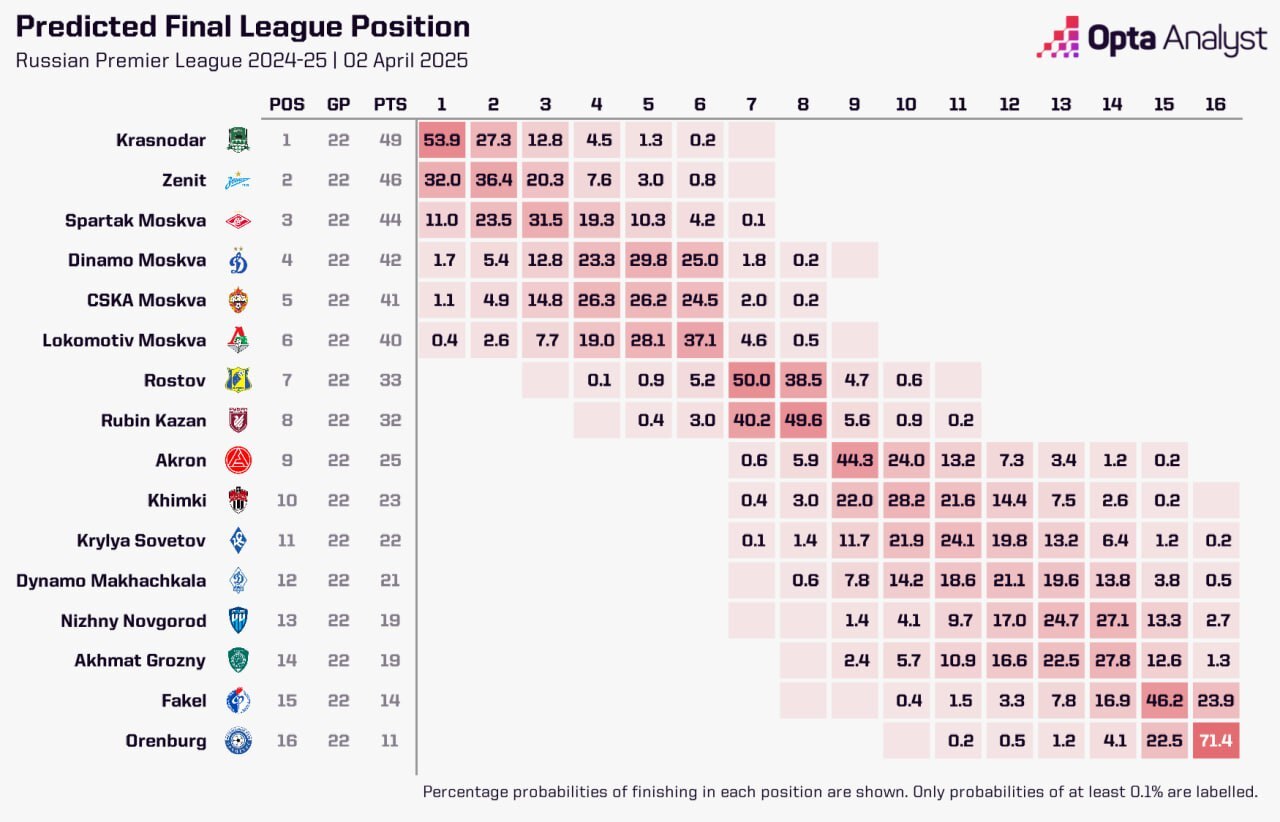Image resolution: width=1280 pixels, height=822 pixels.
Task: Click the Rubin Kazan badge
Action: coord(238,420)
